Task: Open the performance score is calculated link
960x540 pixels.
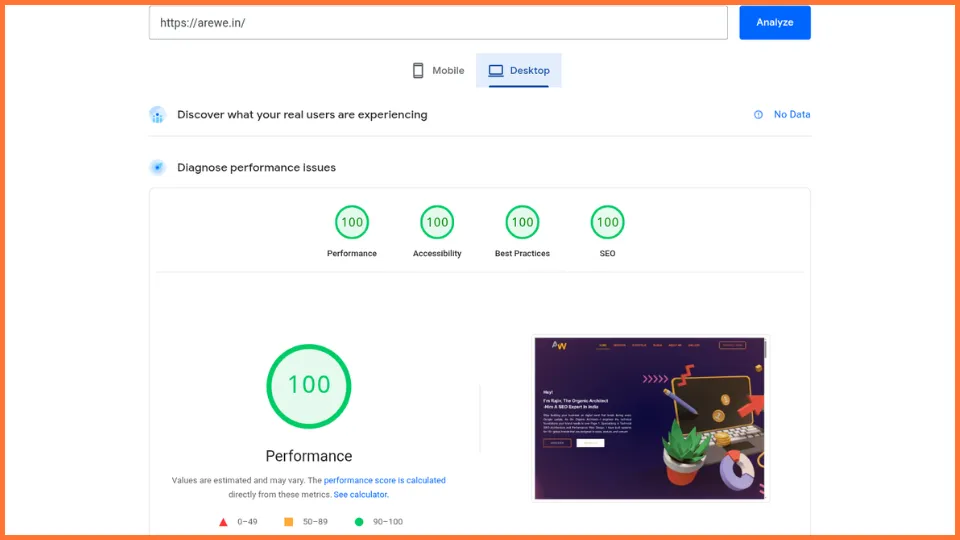Action: (x=384, y=480)
